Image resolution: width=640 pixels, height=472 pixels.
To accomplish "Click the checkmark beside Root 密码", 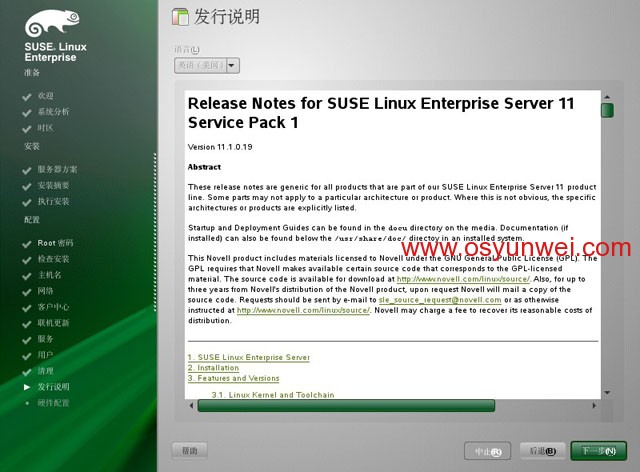I will point(27,244).
